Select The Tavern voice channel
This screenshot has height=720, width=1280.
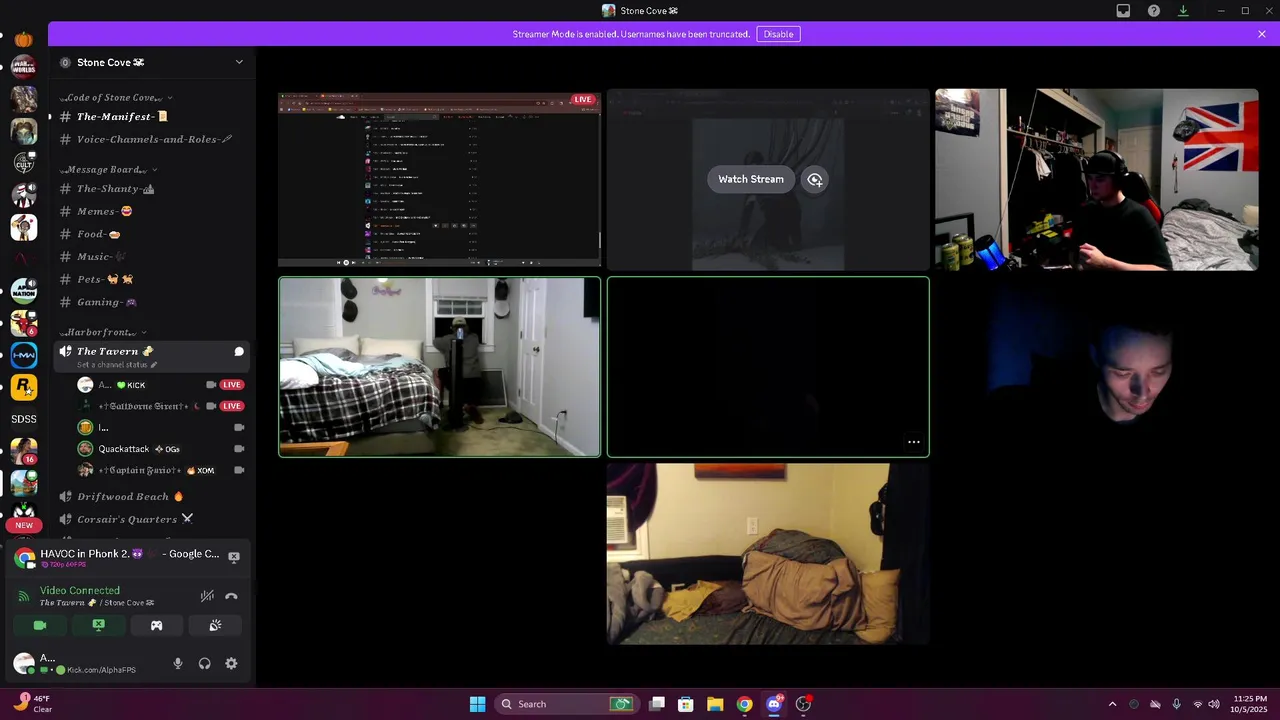click(x=150, y=356)
